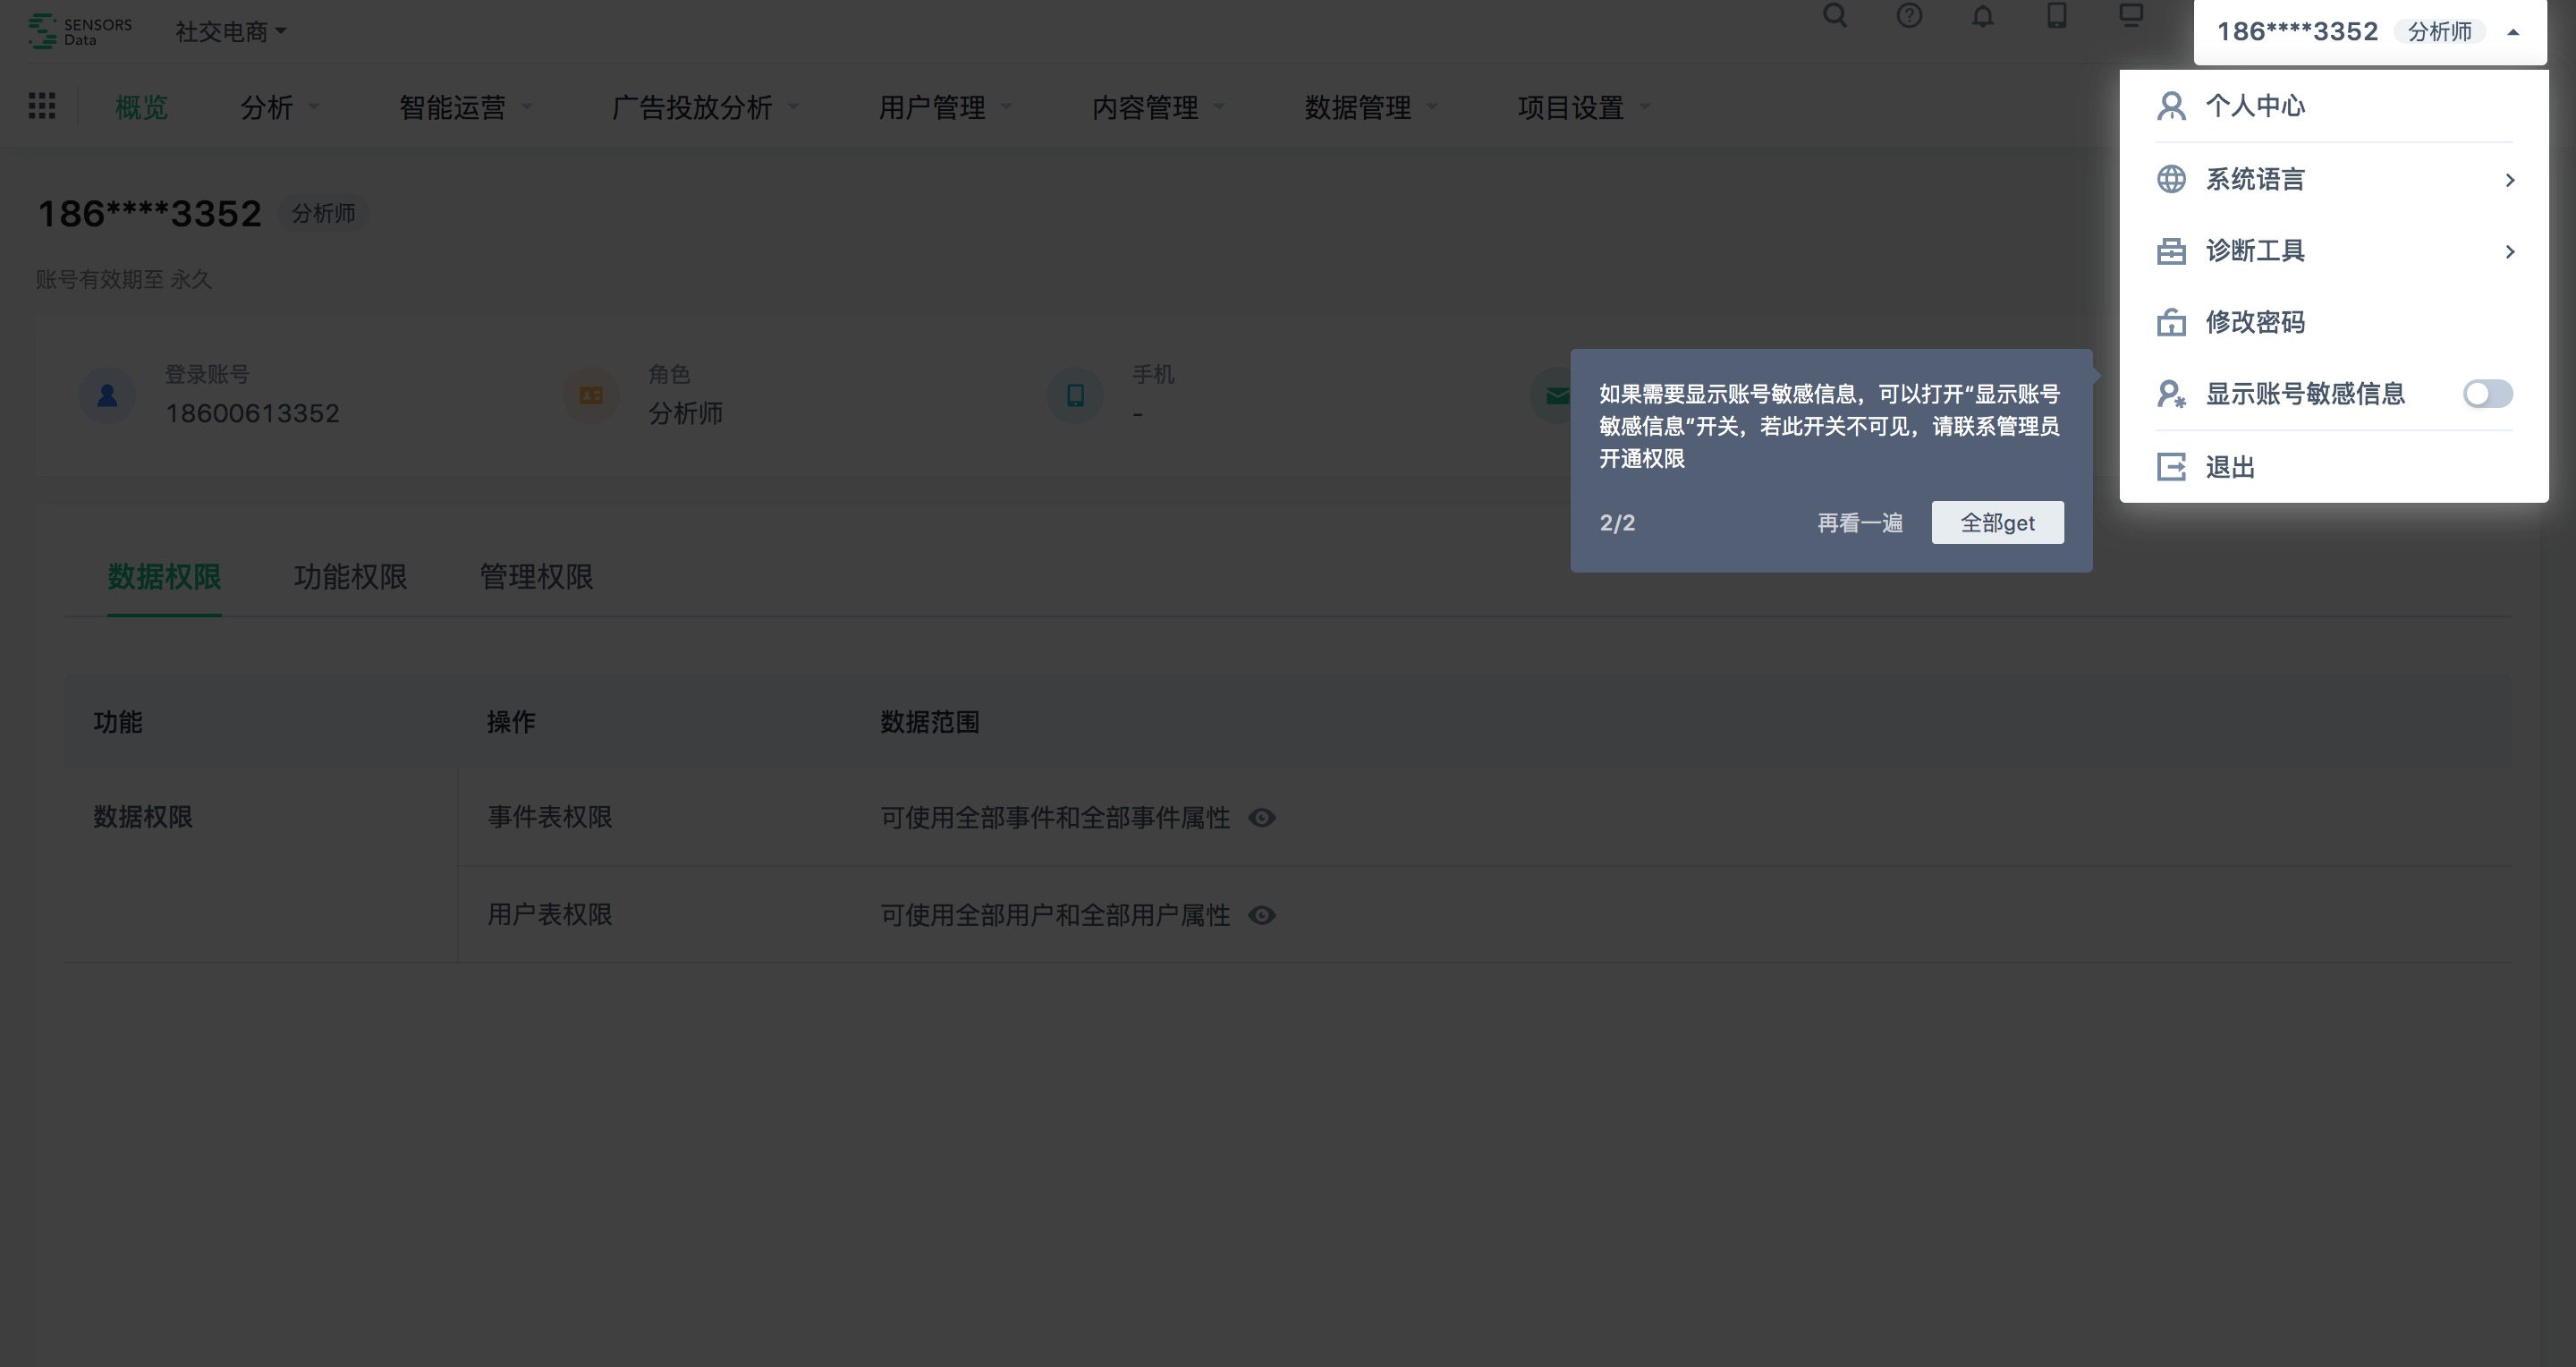Viewport: 2576px width, 1367px height.
Task: Open the notifications bell icon
Action: (x=1983, y=15)
